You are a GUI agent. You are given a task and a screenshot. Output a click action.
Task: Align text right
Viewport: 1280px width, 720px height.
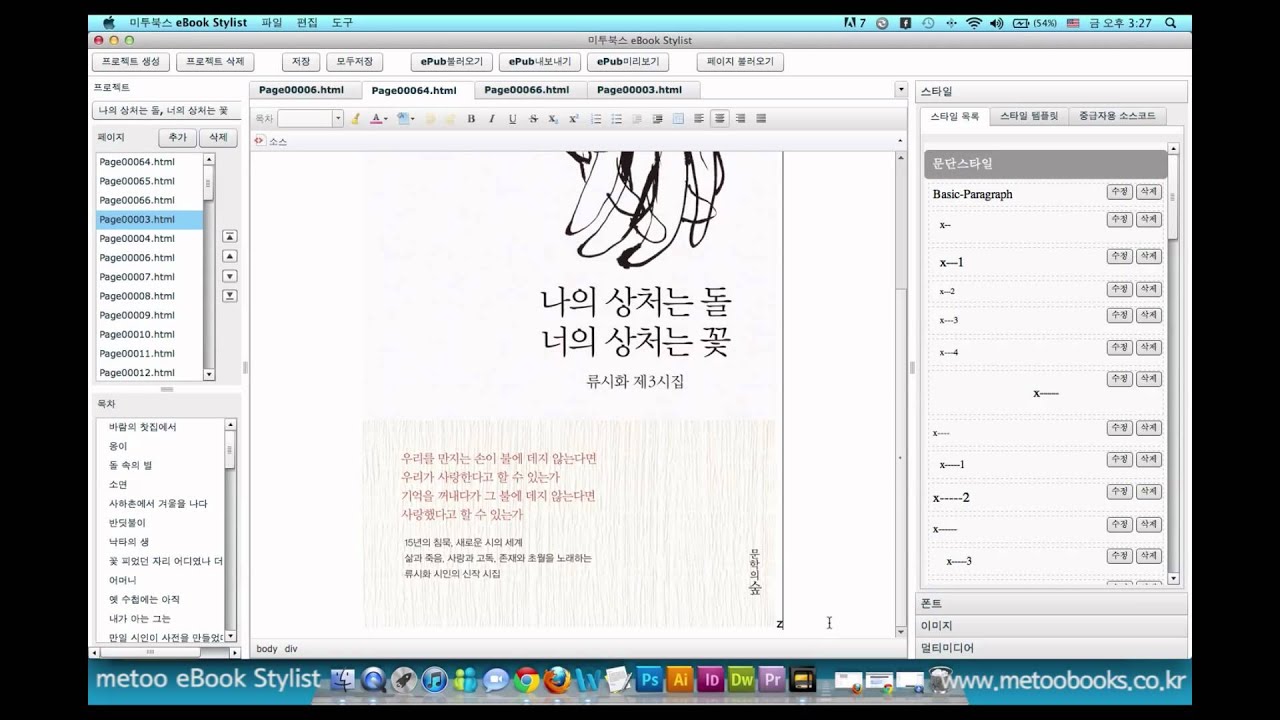point(740,119)
